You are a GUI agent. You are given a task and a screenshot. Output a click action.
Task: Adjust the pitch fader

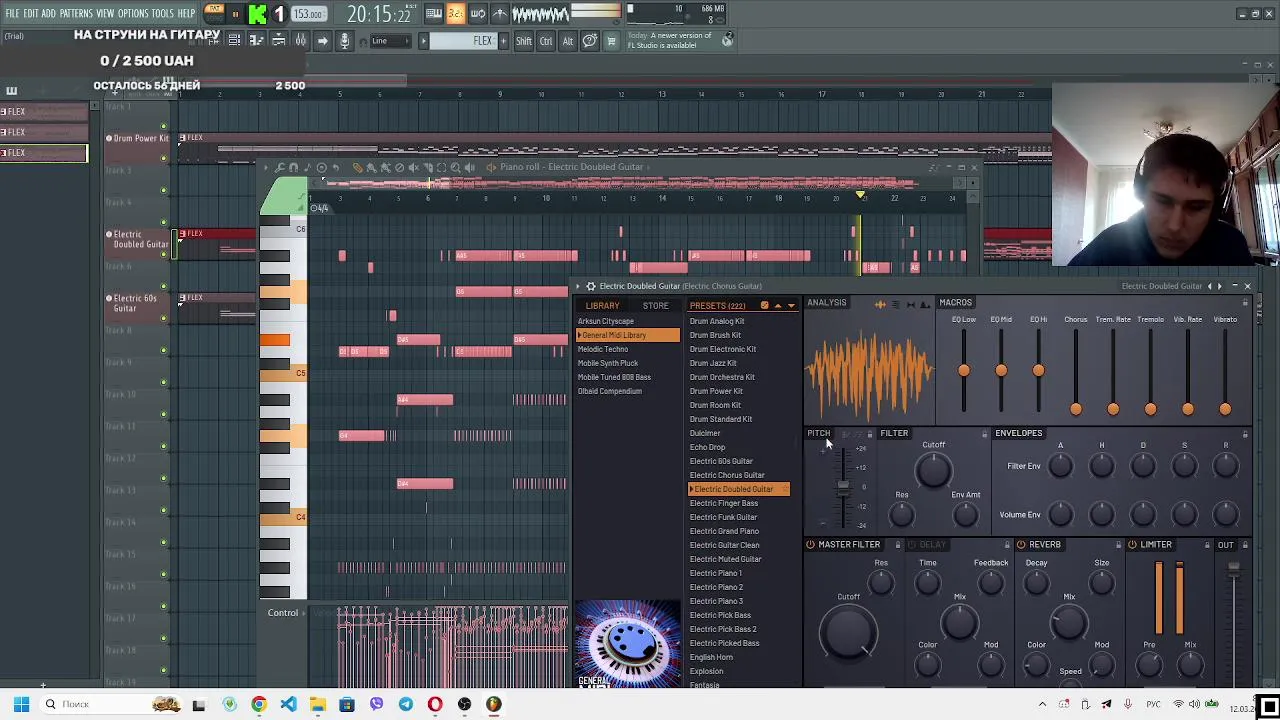tap(843, 487)
